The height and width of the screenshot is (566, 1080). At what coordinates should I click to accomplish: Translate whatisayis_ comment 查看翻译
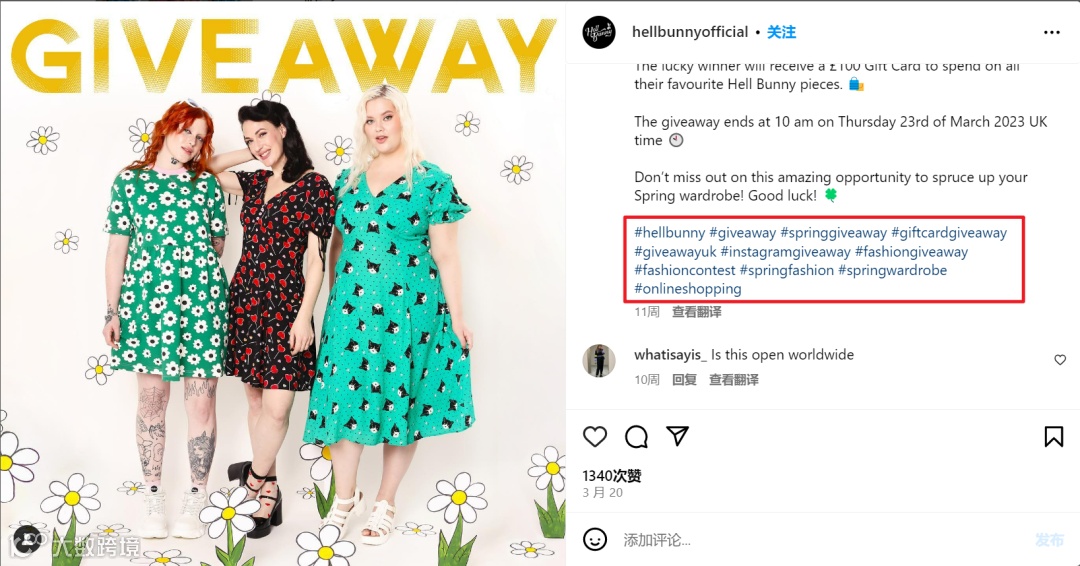click(734, 379)
